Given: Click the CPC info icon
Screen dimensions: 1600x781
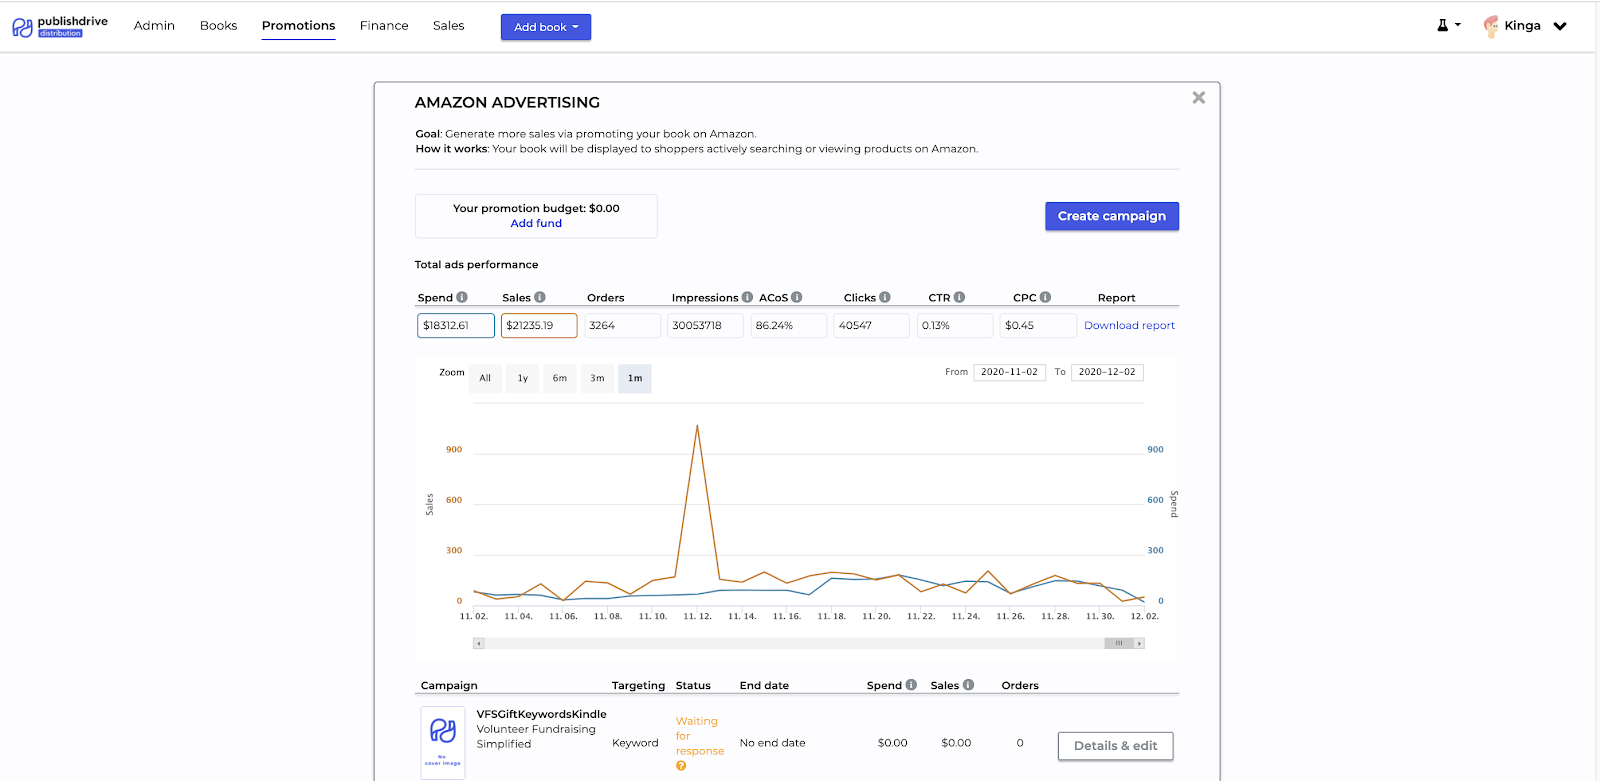Looking at the screenshot, I should tap(1045, 297).
